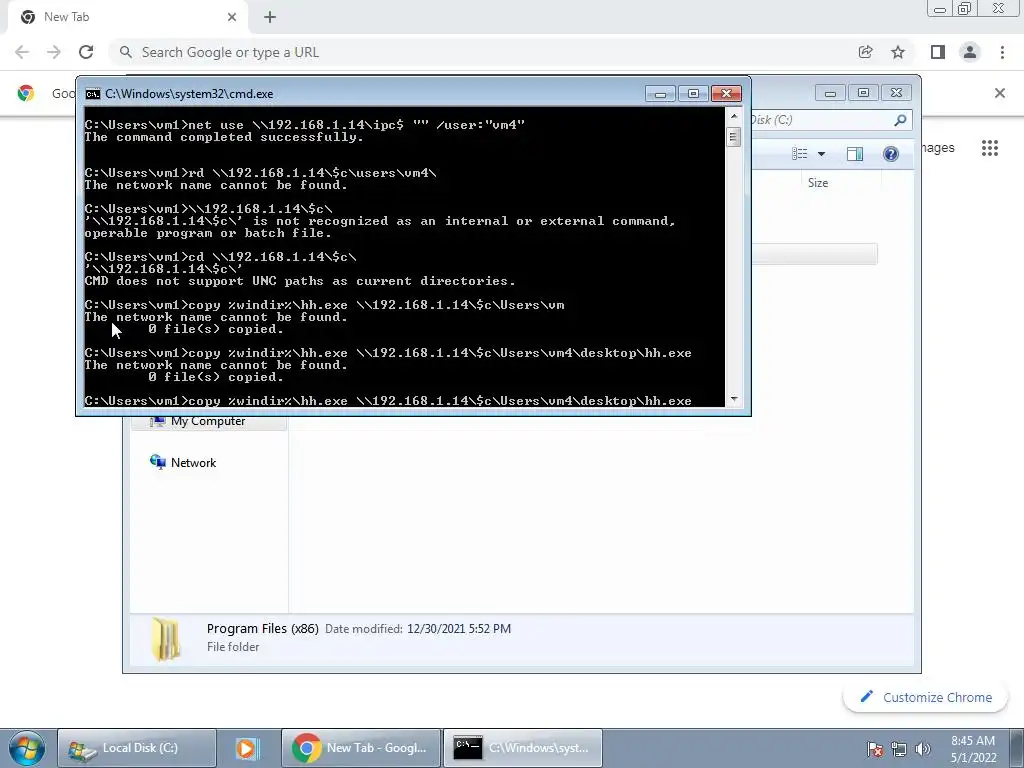
Task: Click the Chrome forward arrow button
Action: (54, 52)
